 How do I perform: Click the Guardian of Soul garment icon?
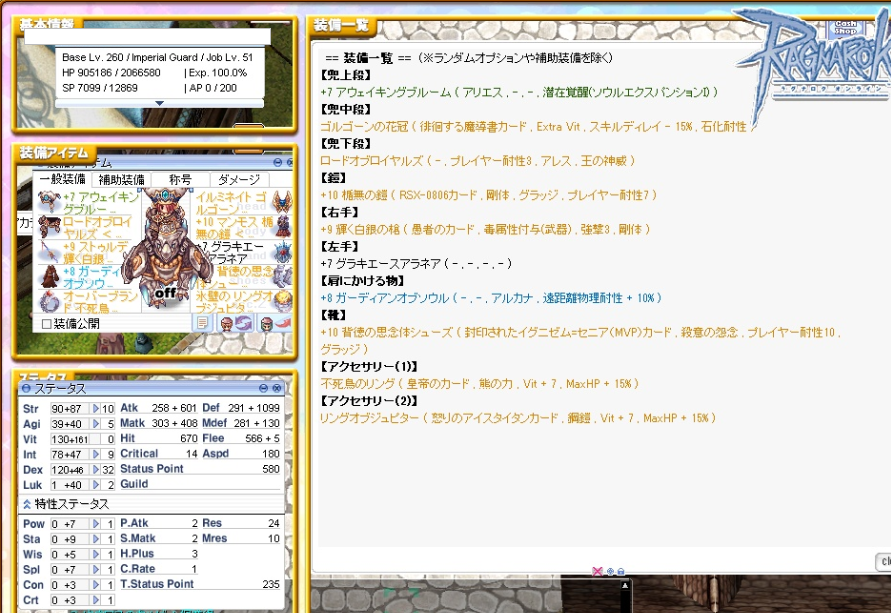point(48,276)
